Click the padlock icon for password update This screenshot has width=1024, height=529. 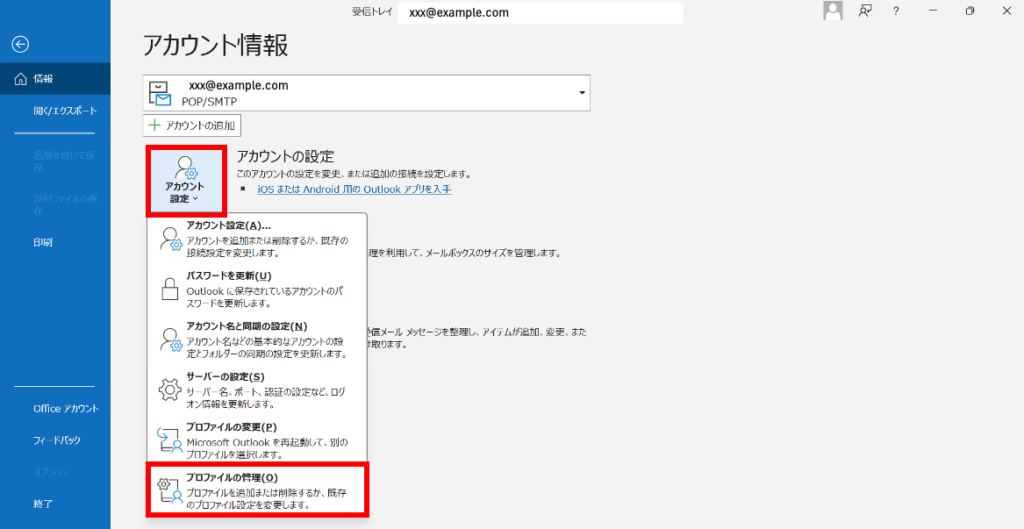point(169,290)
